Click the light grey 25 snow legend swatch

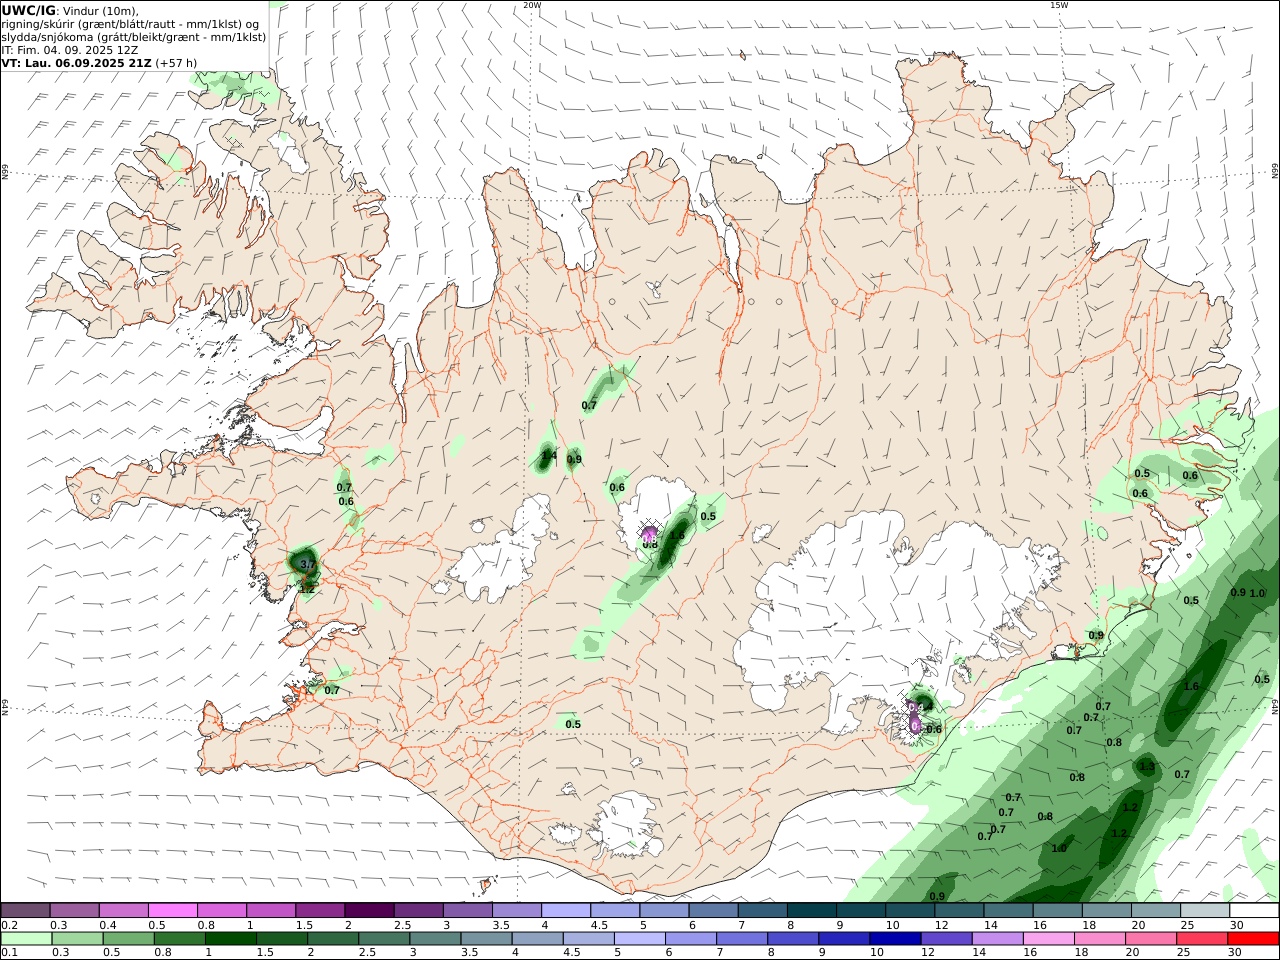pos(1205,911)
